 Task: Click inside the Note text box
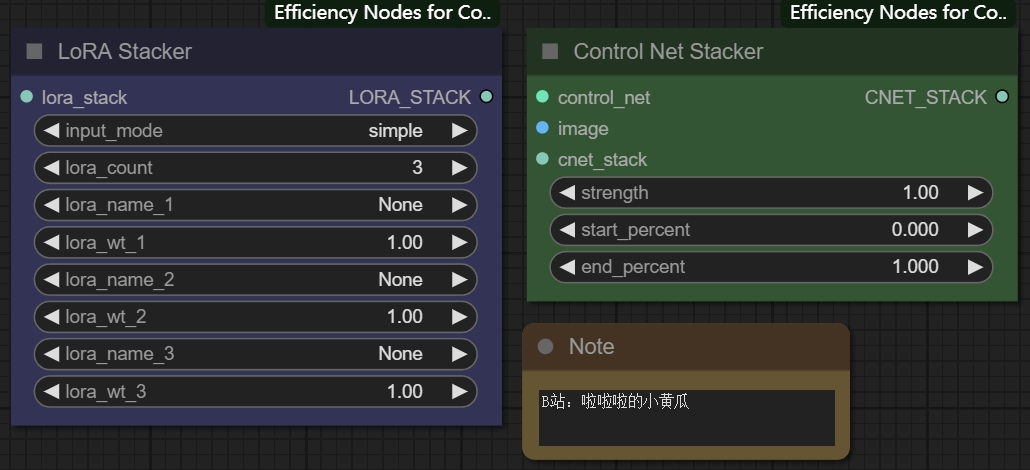coord(686,418)
